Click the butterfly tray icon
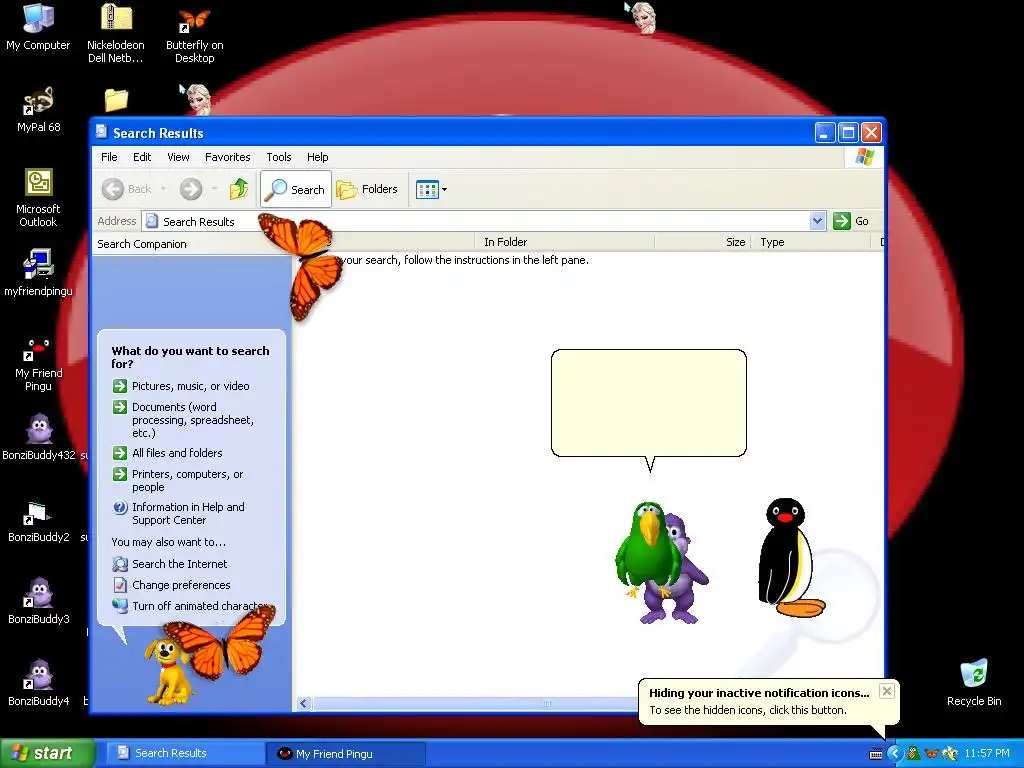Screen dimensions: 1024x768 pyautogui.click(x=932, y=754)
